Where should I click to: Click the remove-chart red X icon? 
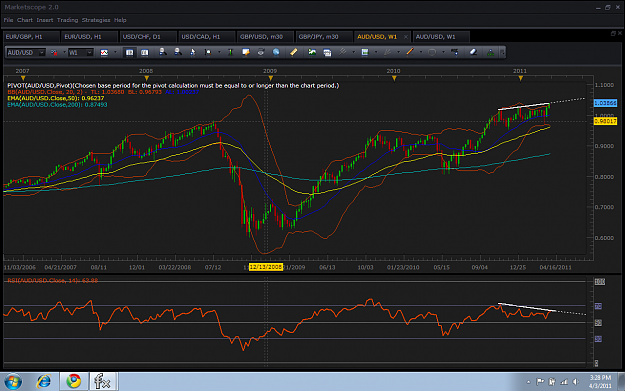54,52
